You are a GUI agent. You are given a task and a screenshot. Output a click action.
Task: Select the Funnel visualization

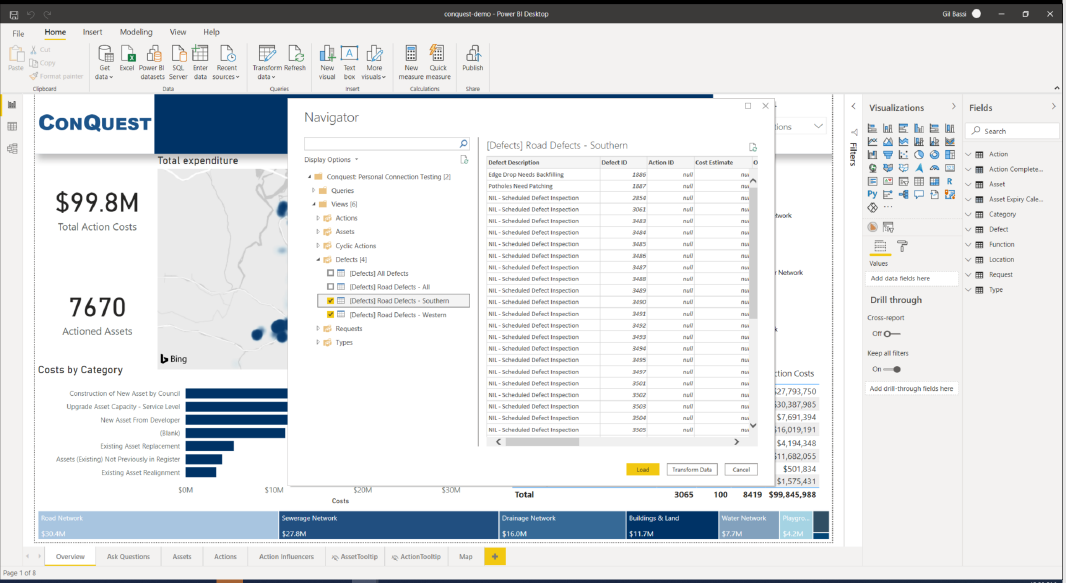[888, 154]
